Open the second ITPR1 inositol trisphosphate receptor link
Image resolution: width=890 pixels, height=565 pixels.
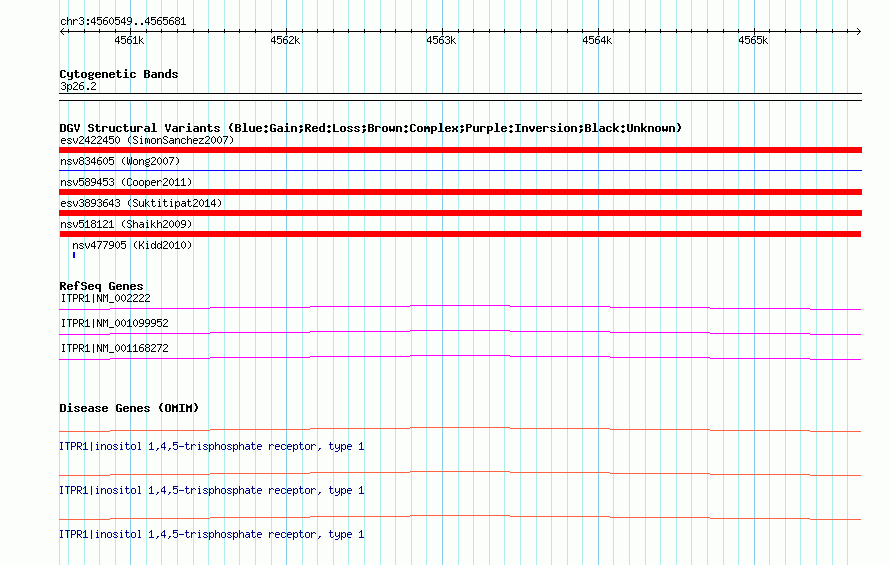click(x=212, y=490)
